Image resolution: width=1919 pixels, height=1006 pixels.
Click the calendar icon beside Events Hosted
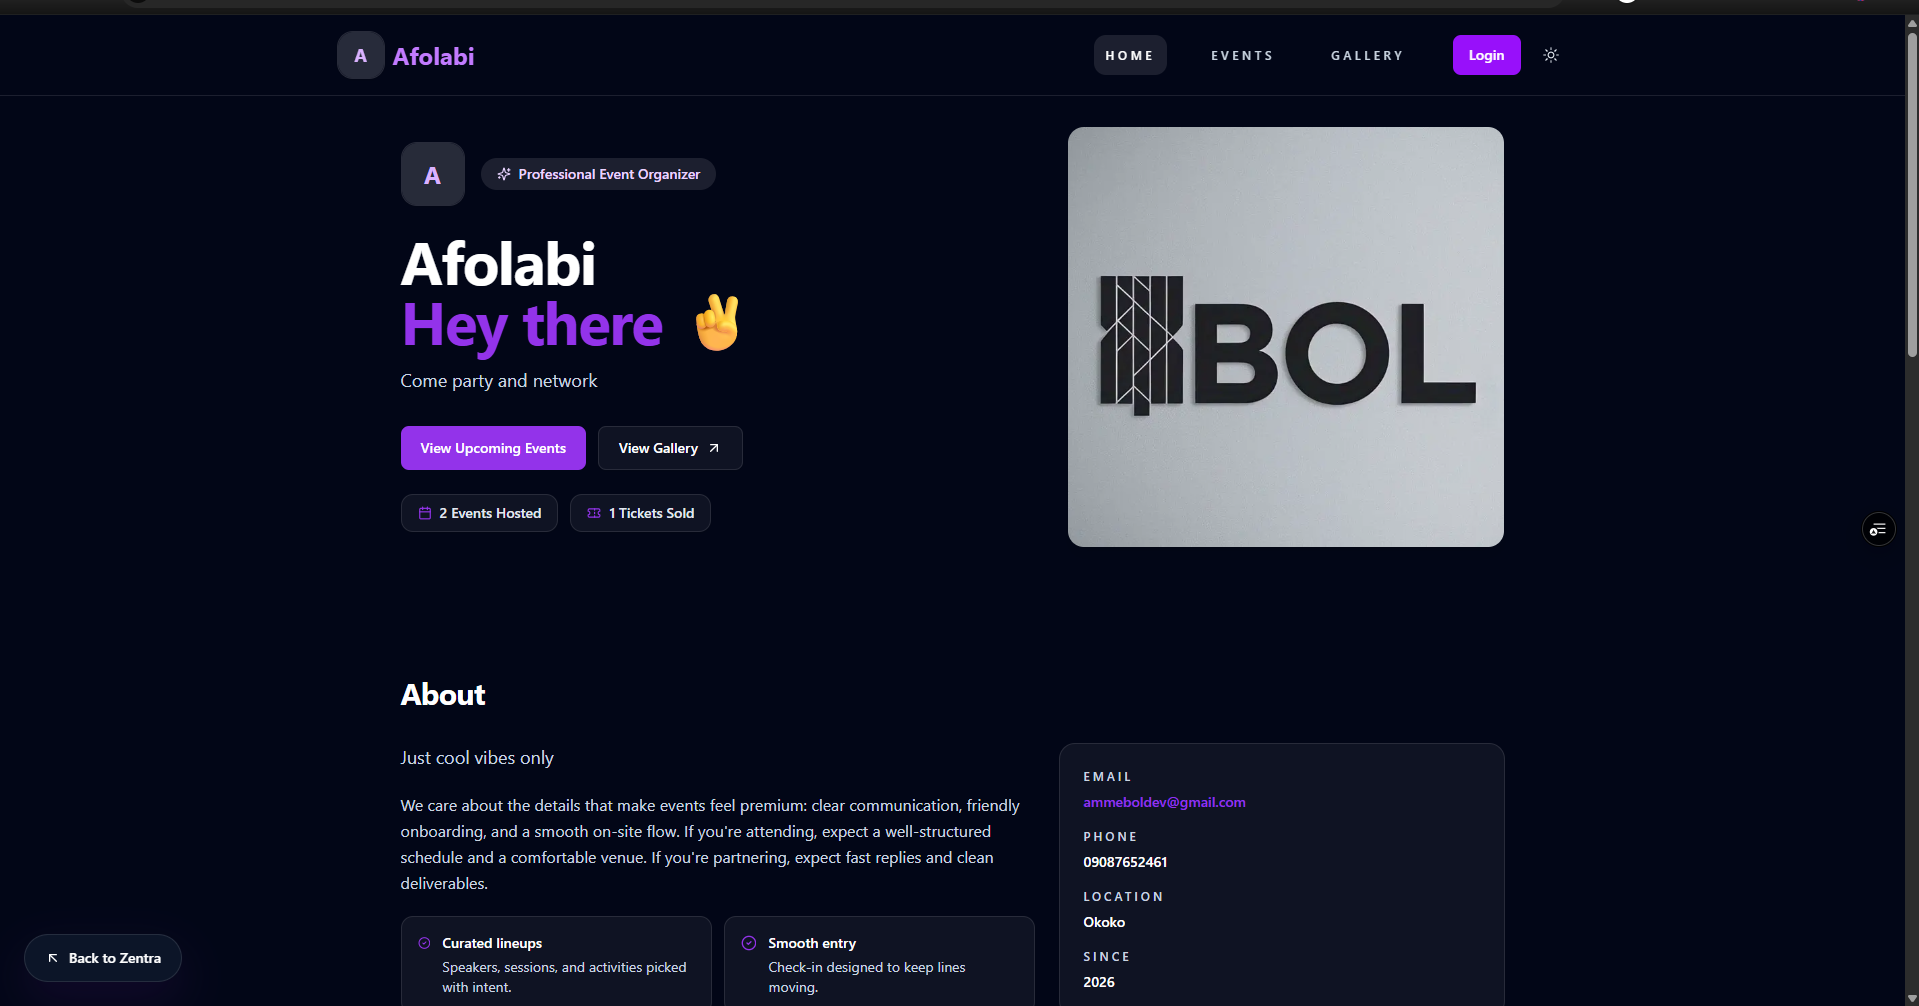point(425,513)
